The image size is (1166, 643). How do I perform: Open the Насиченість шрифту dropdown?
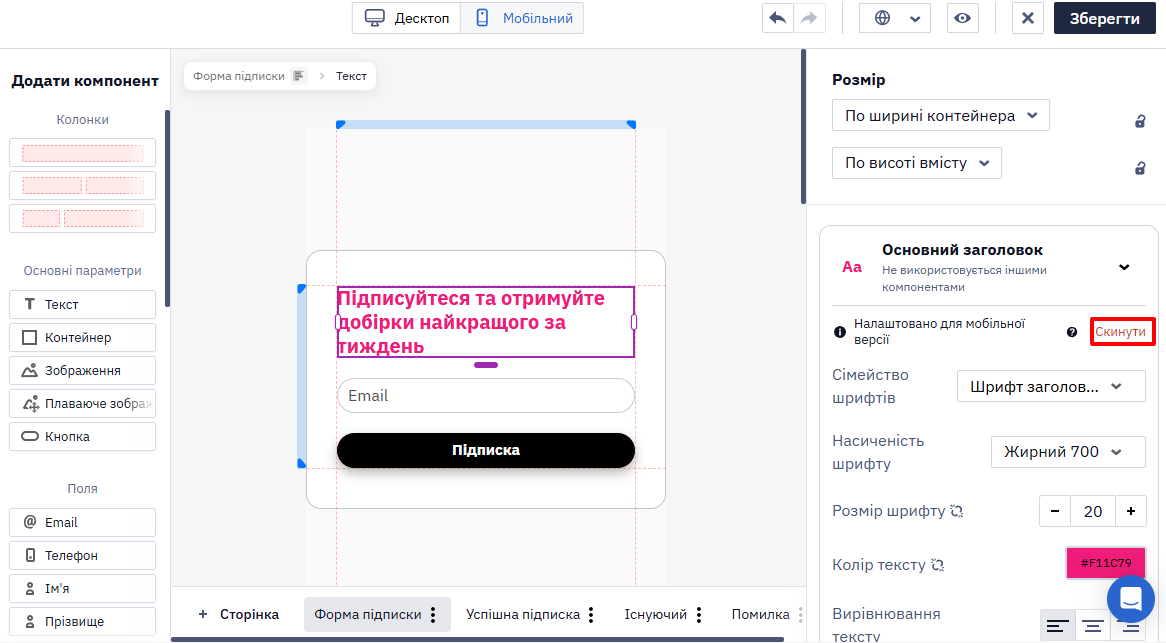1068,452
